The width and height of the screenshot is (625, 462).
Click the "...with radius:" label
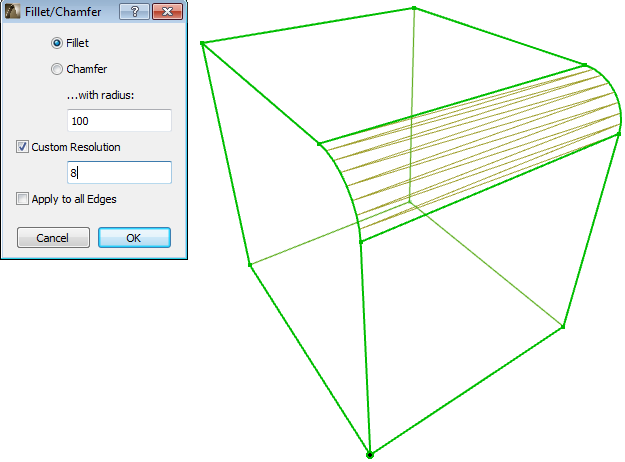(100, 95)
